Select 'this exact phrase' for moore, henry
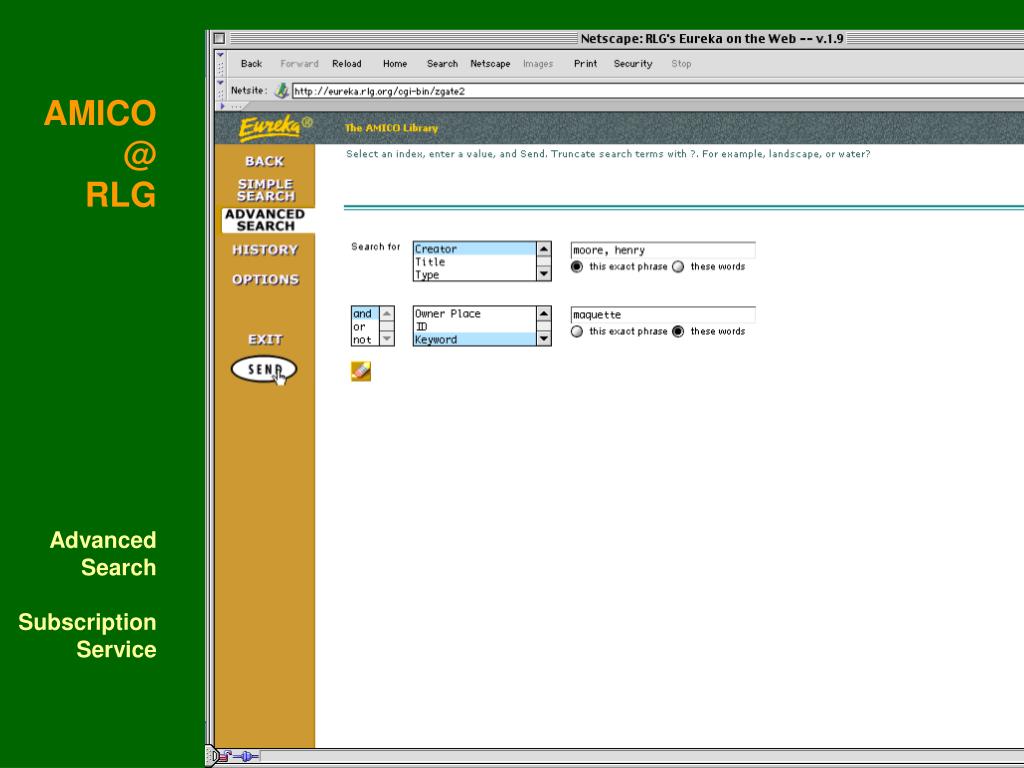Image resolution: width=1024 pixels, height=768 pixels. 577,266
